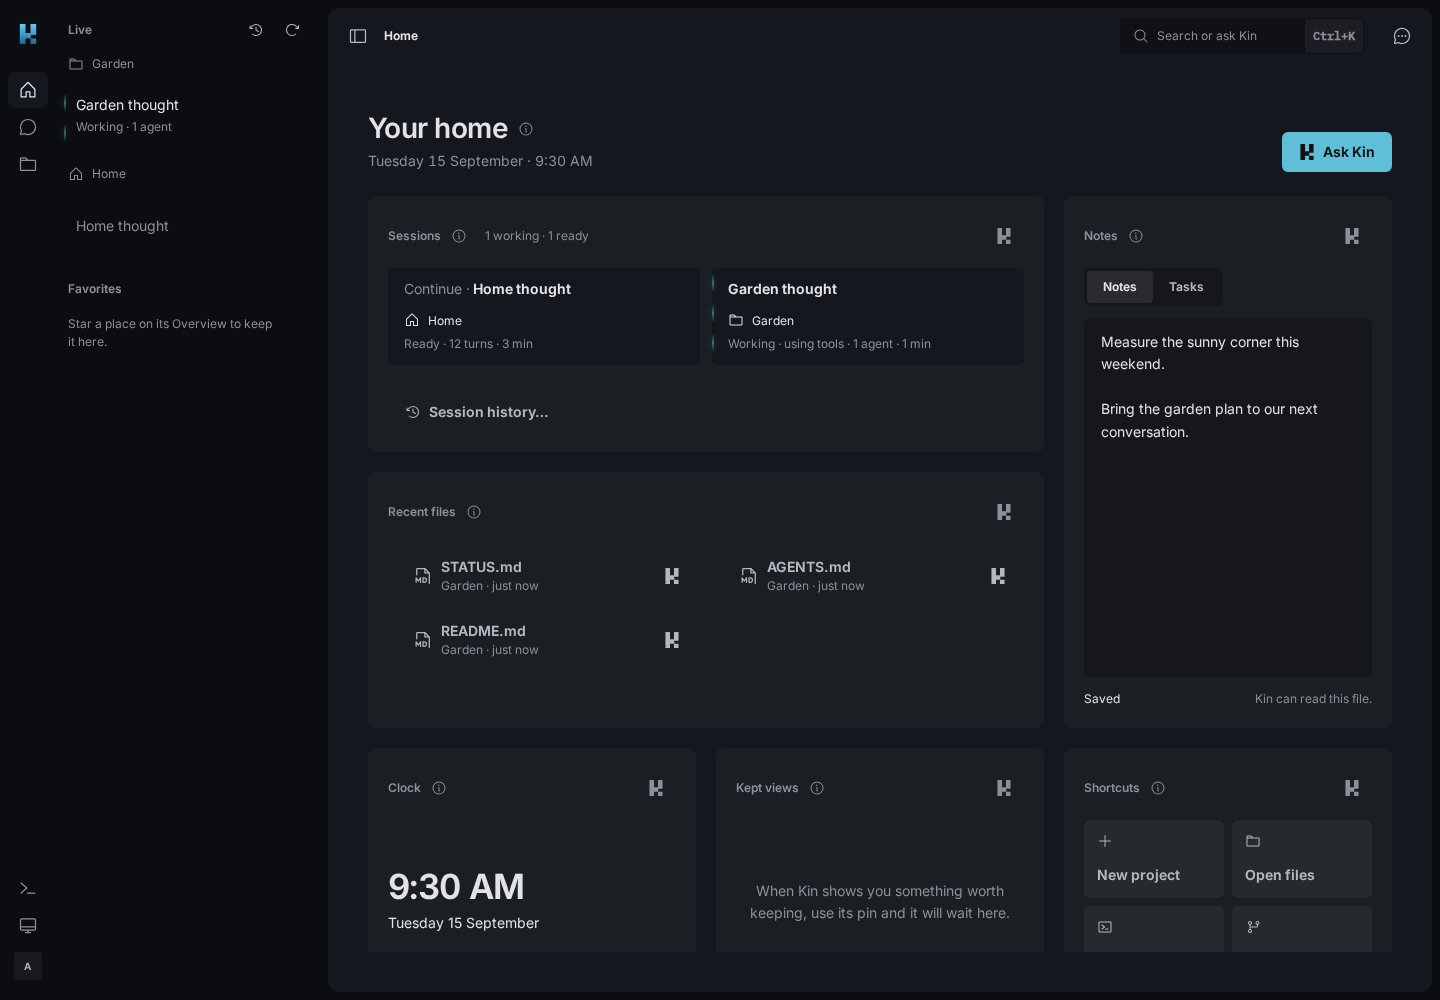Click the Kin icon on the Recent files card header
The height and width of the screenshot is (1000, 1440).
tap(1004, 512)
